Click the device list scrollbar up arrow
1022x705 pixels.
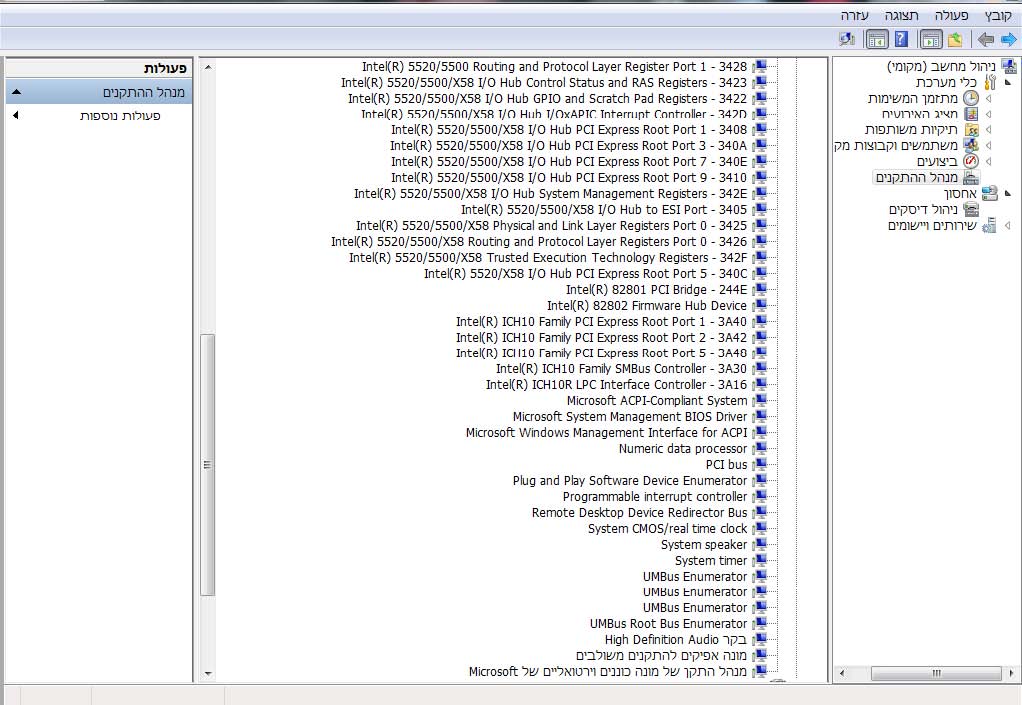coord(207,66)
